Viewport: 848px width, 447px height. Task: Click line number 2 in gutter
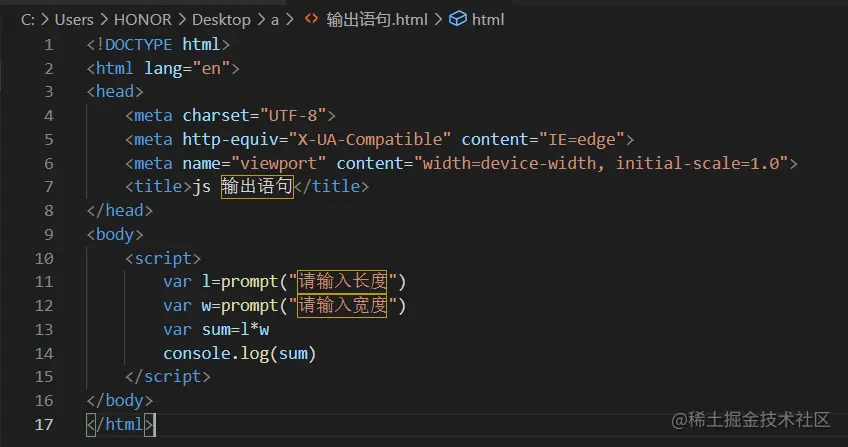pyautogui.click(x=49, y=68)
